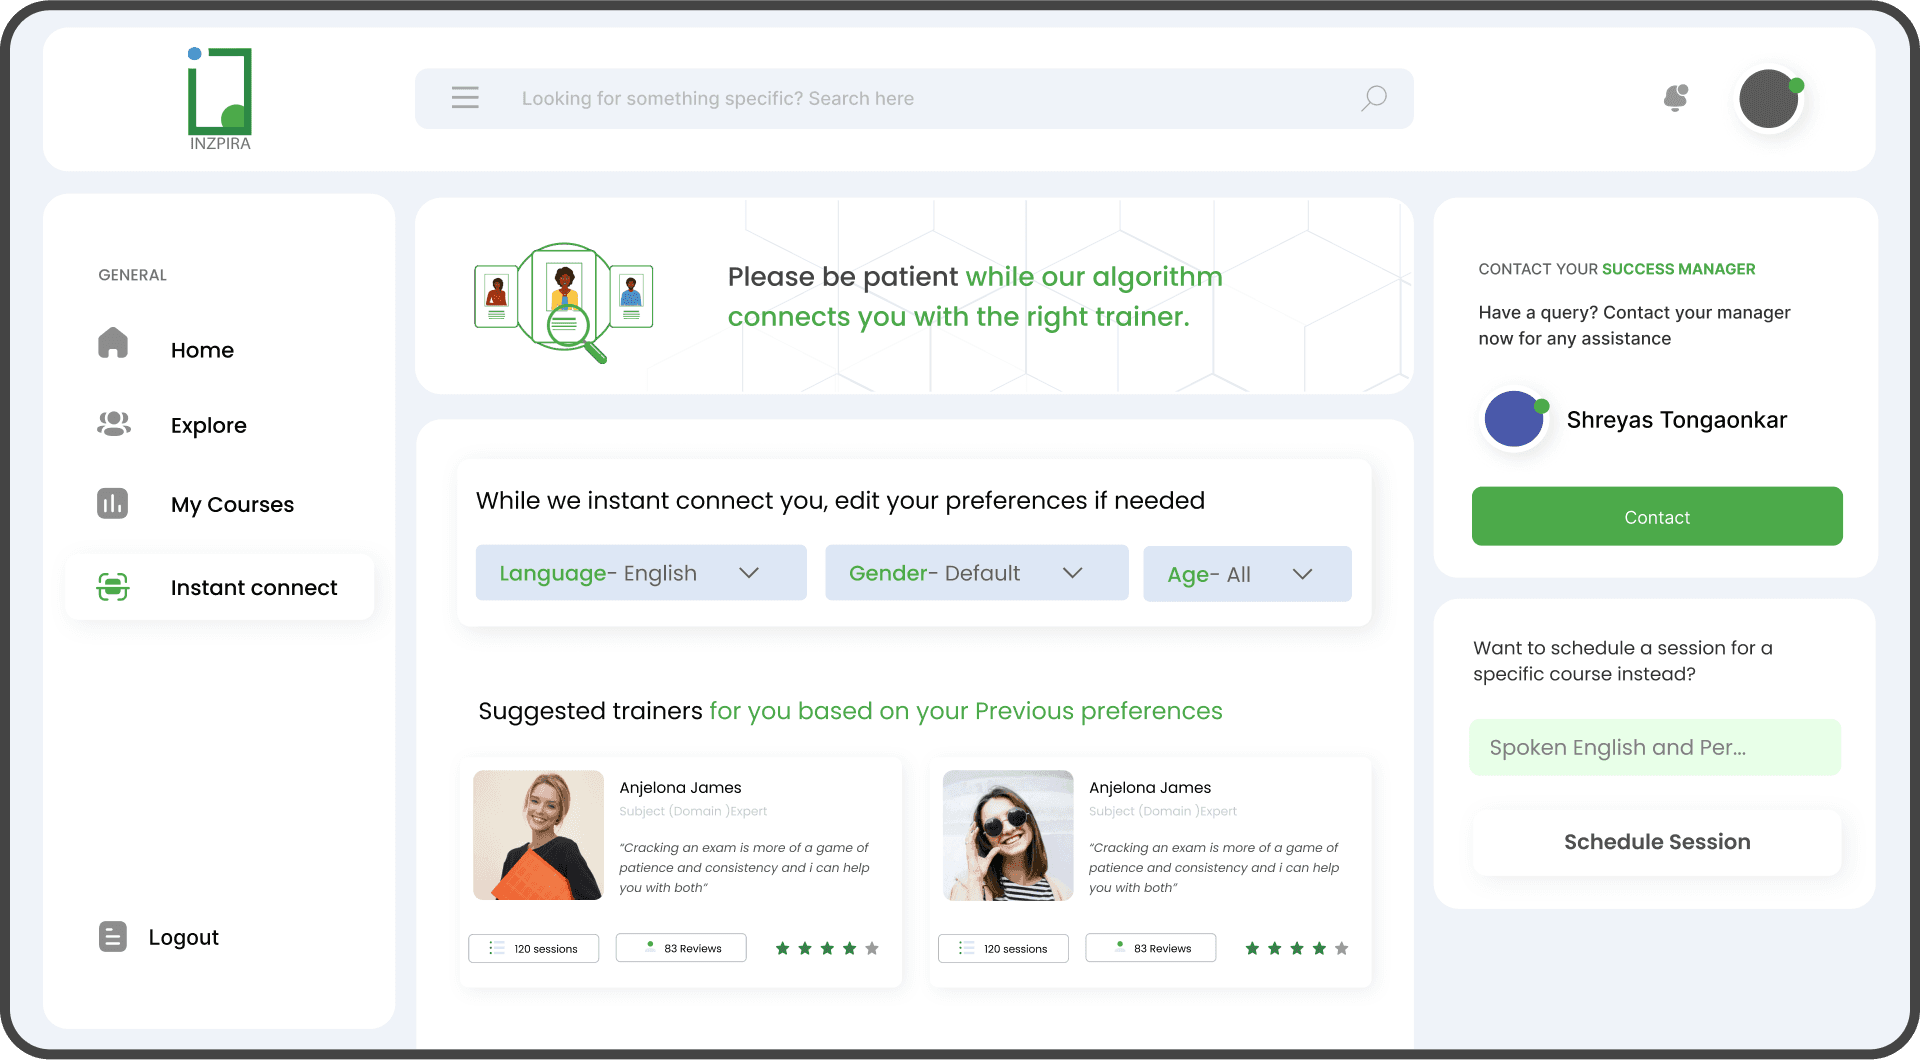Image resolution: width=1920 pixels, height=1060 pixels.
Task: Click the Spoken English course field
Action: click(1655, 747)
